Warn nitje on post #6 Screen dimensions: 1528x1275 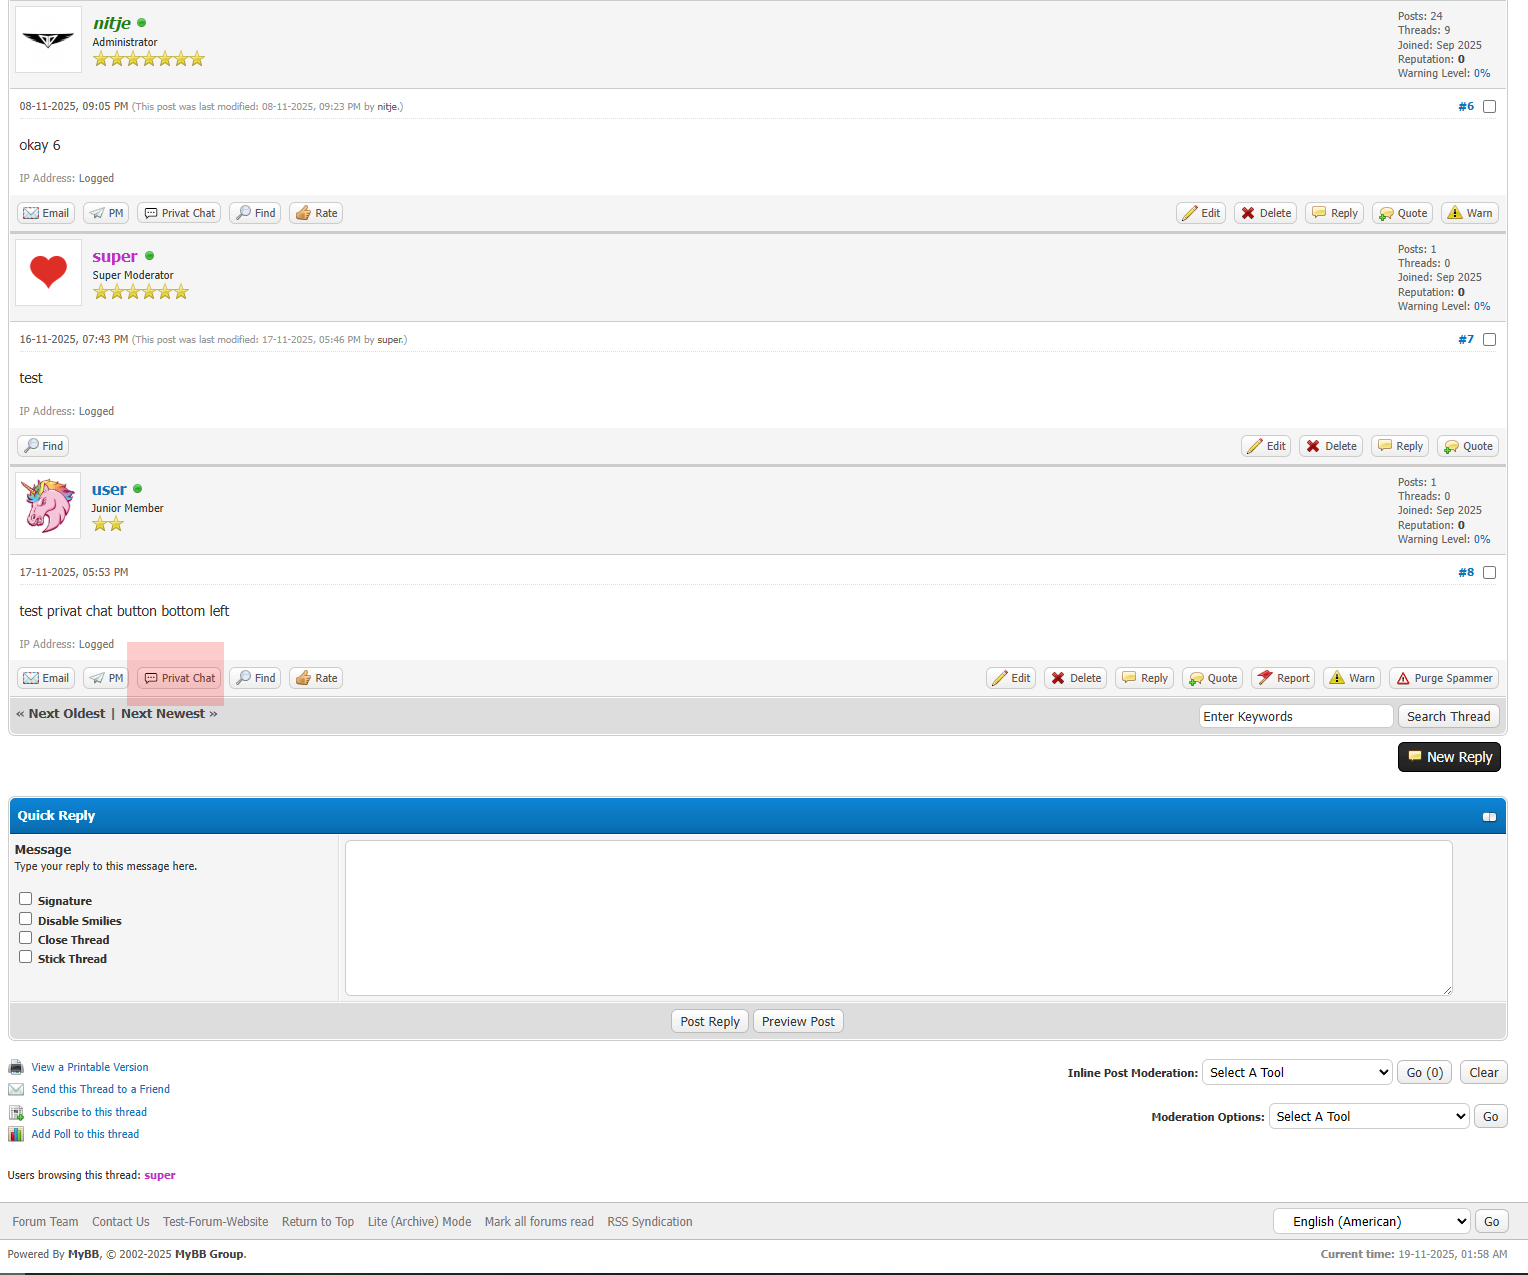click(1469, 213)
